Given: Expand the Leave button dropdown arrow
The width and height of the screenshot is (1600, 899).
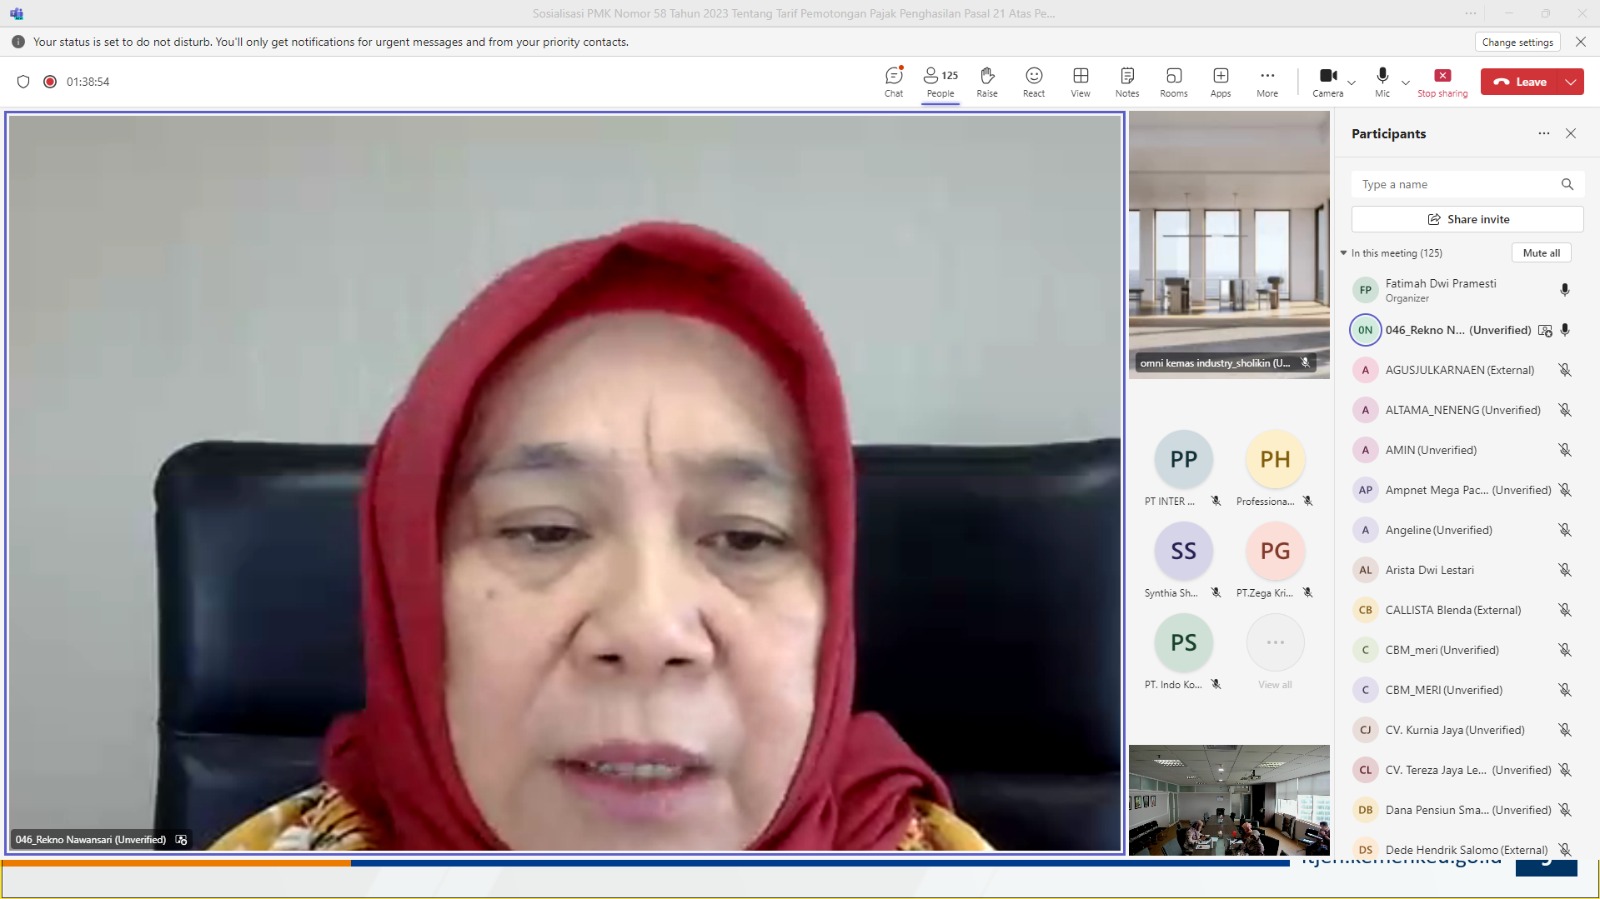Looking at the screenshot, I should (1571, 82).
